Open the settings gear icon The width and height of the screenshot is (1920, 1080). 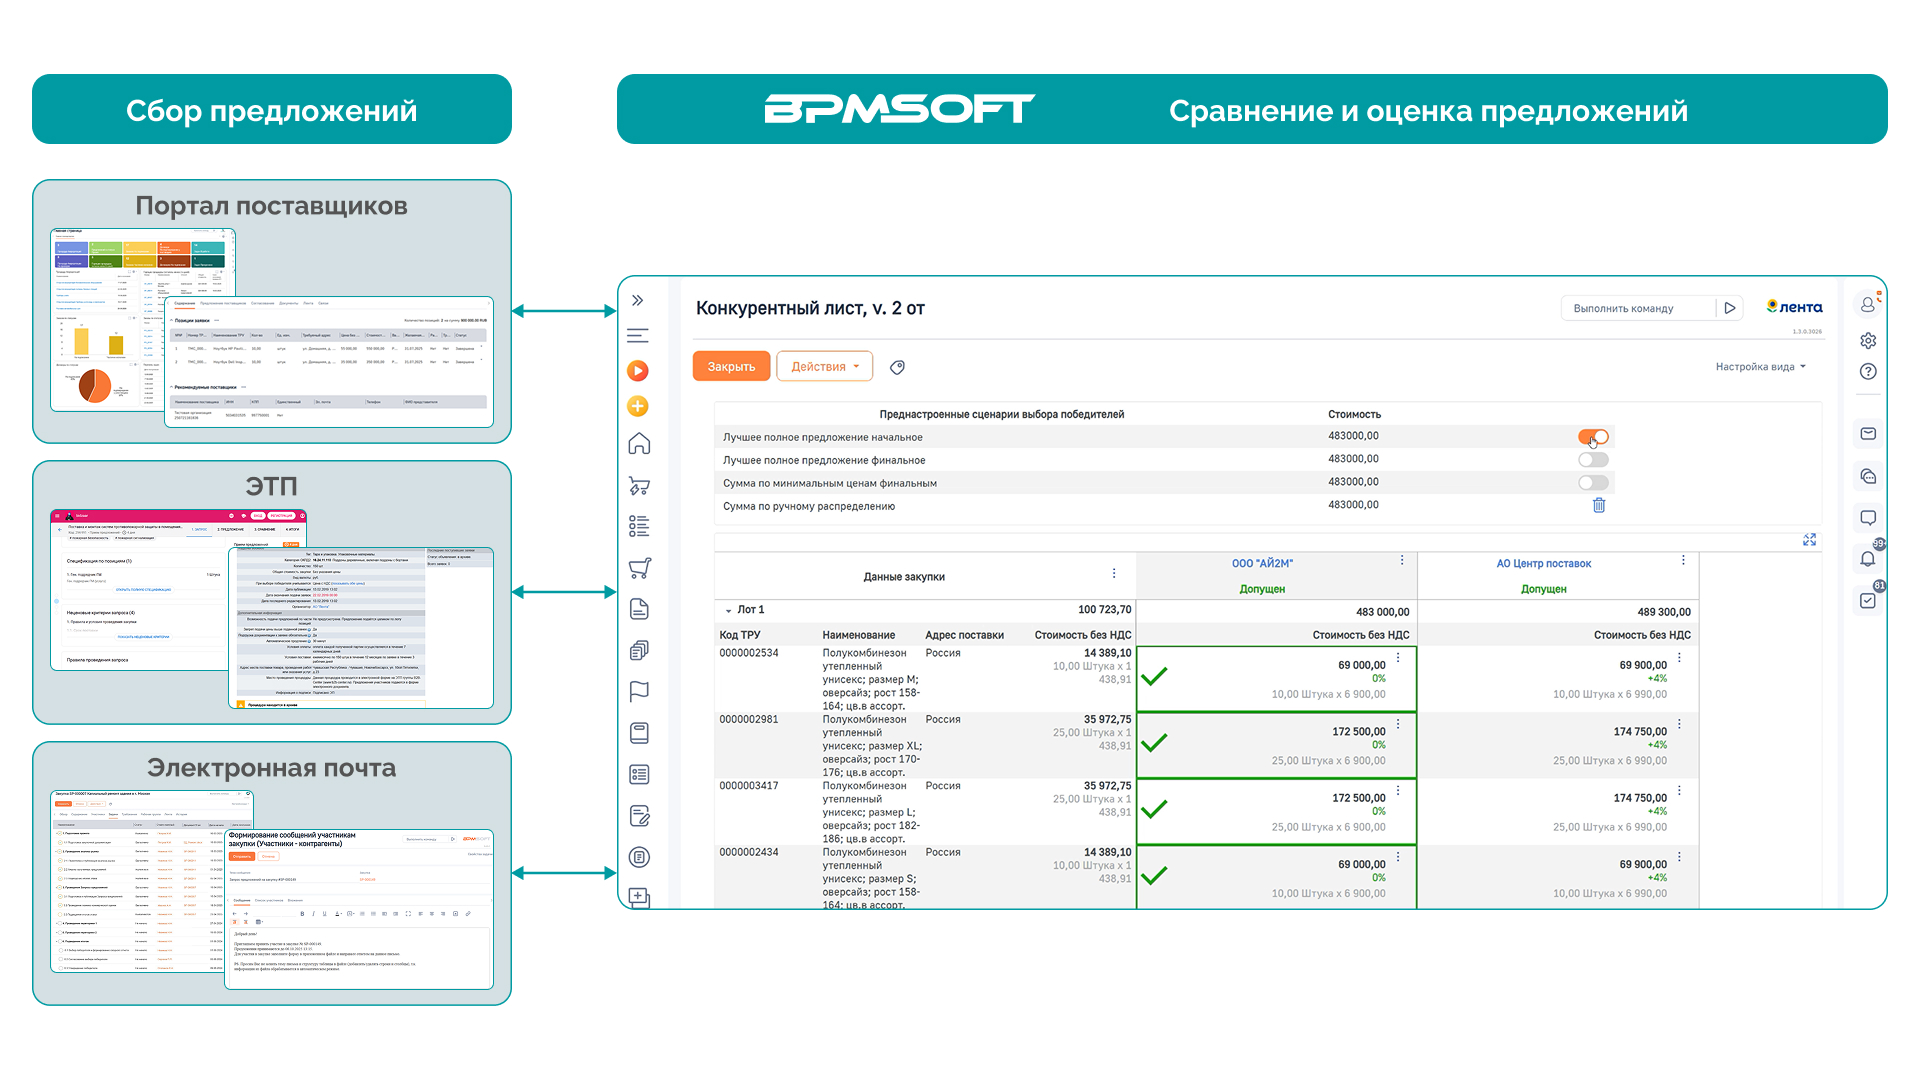(1868, 340)
